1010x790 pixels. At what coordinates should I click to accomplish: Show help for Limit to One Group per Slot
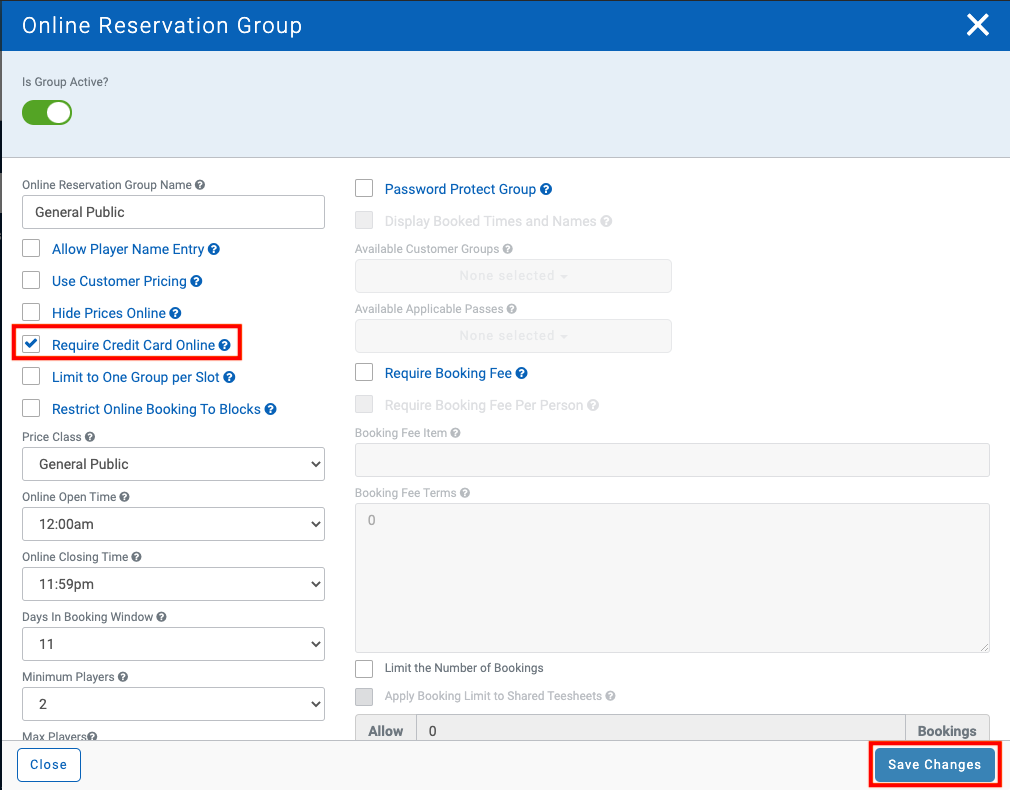(x=229, y=378)
